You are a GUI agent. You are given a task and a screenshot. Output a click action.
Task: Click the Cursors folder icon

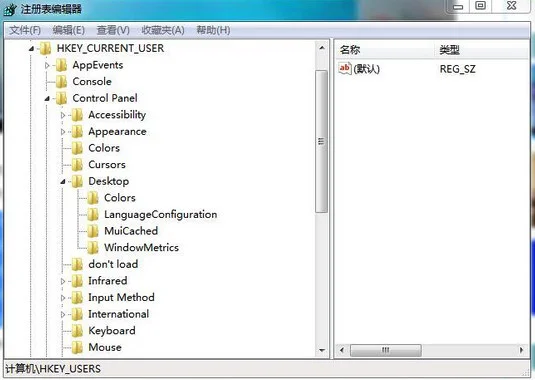click(77, 165)
